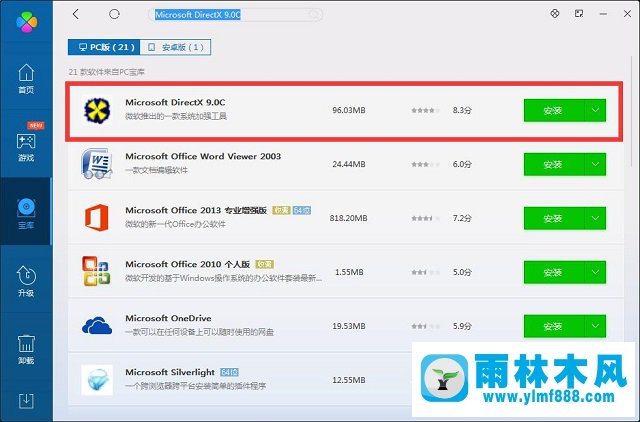Open the 宝库 software library section

point(26,213)
